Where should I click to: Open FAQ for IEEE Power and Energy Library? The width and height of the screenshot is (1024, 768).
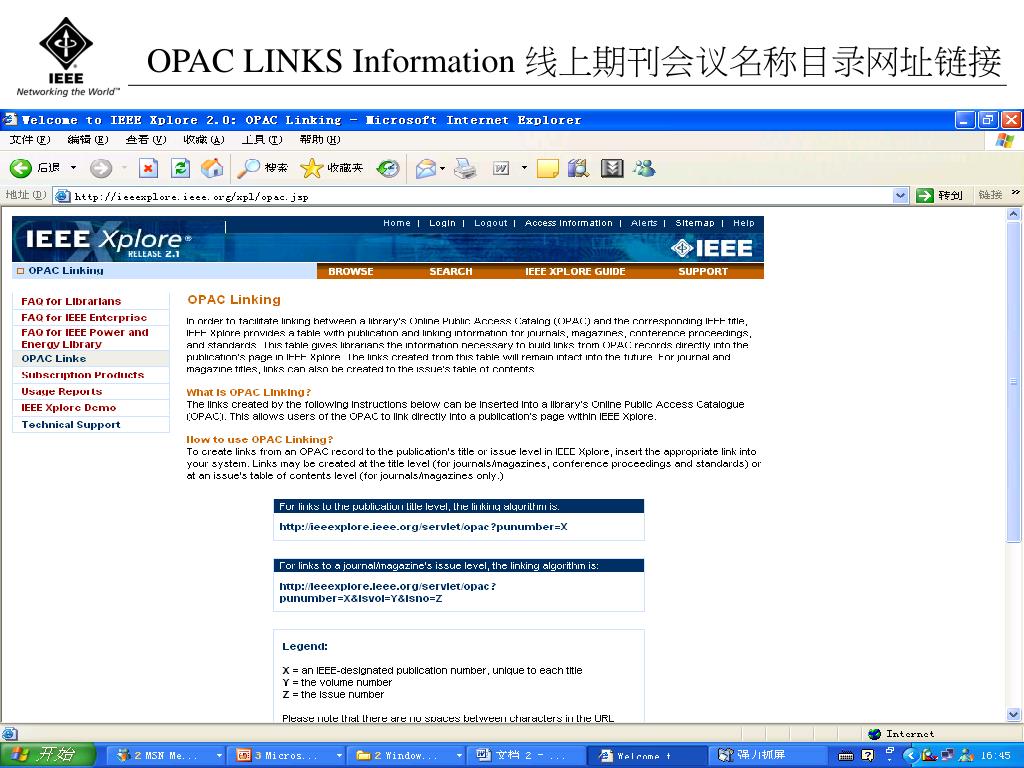(x=85, y=338)
